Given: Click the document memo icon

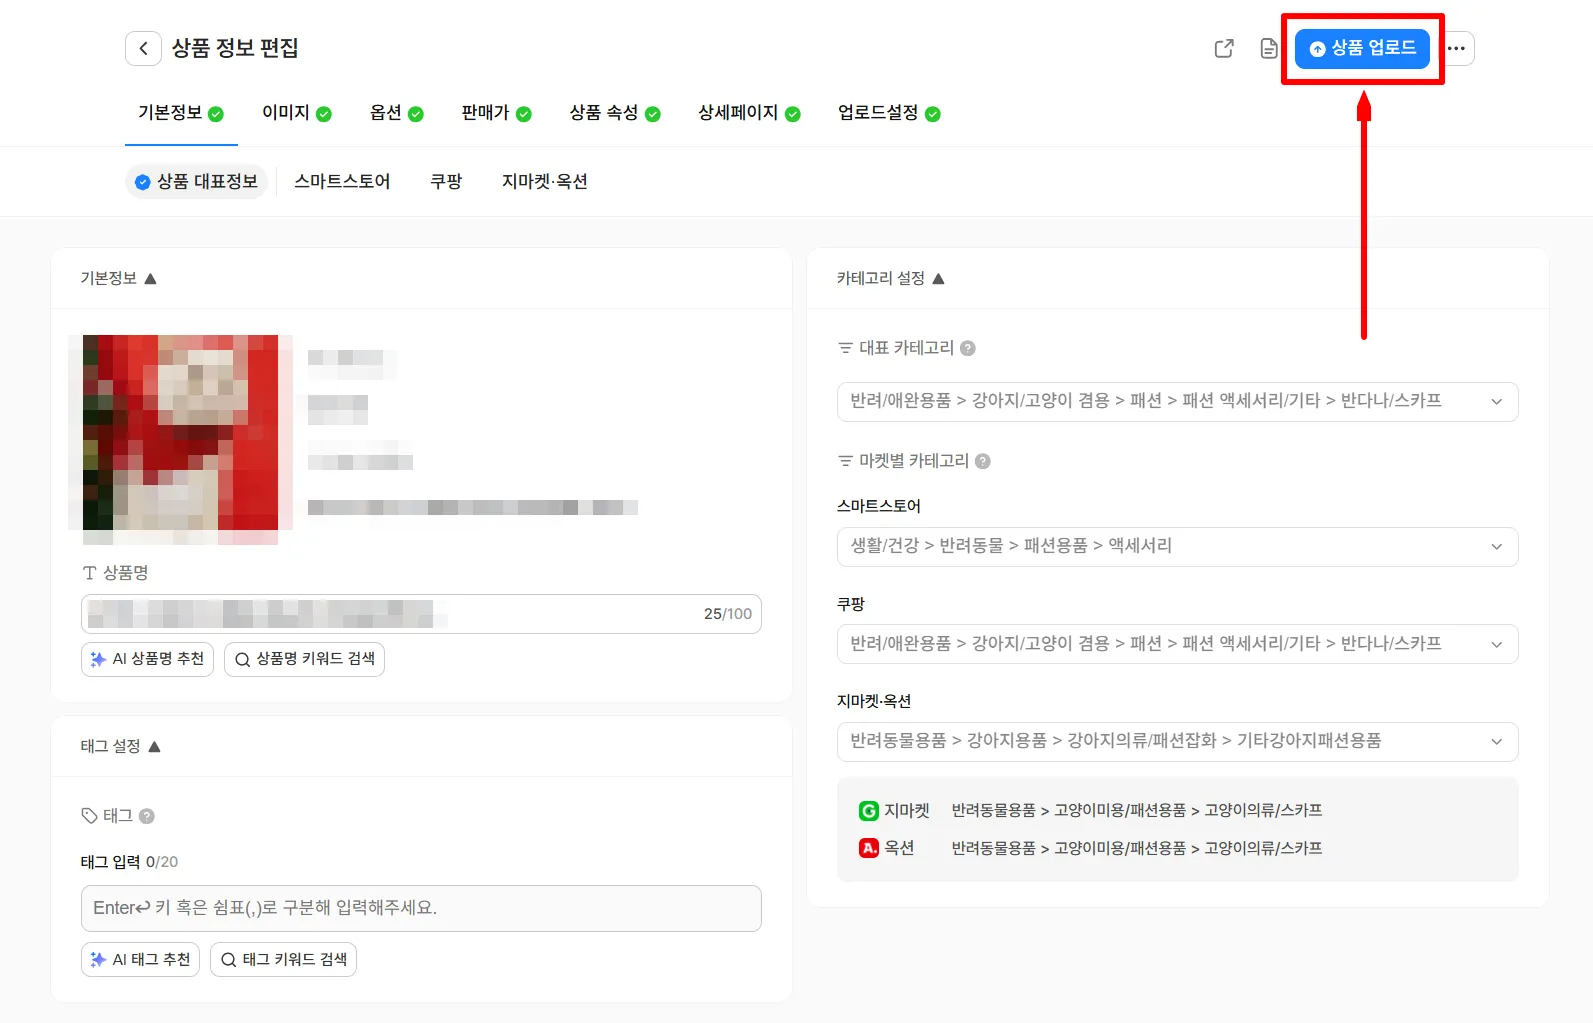Looking at the screenshot, I should point(1268,48).
